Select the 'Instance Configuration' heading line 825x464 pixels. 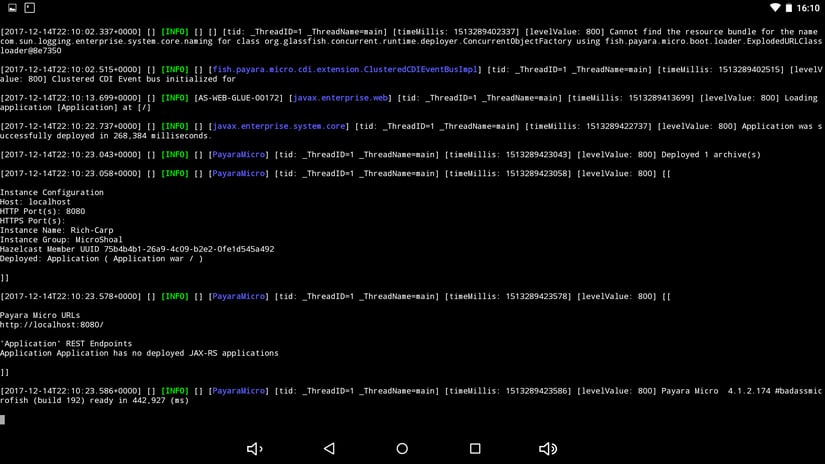(x=52, y=192)
